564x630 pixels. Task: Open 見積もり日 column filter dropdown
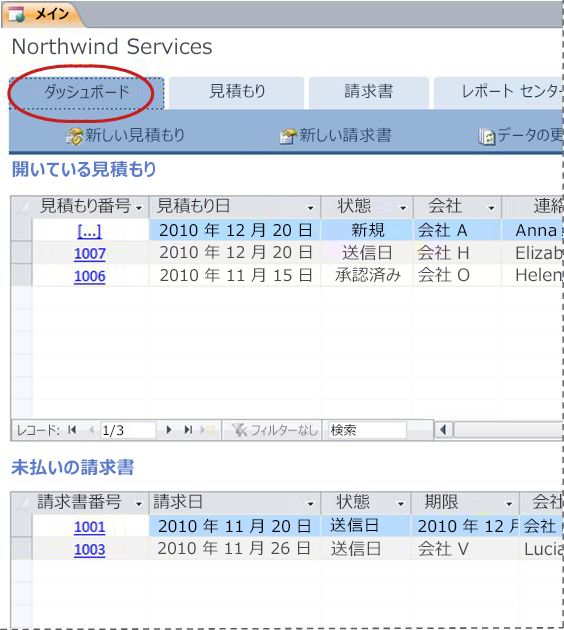310,208
